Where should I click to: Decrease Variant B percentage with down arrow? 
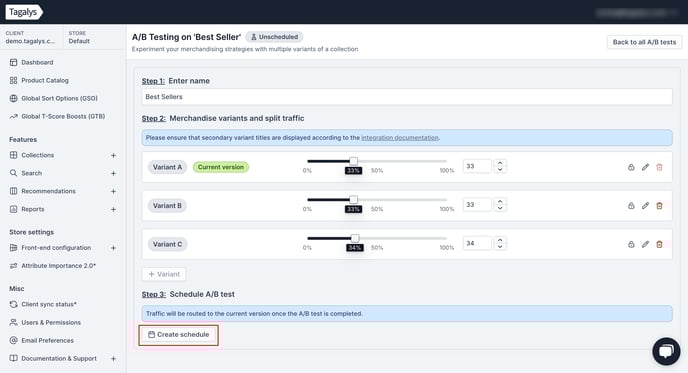point(500,208)
